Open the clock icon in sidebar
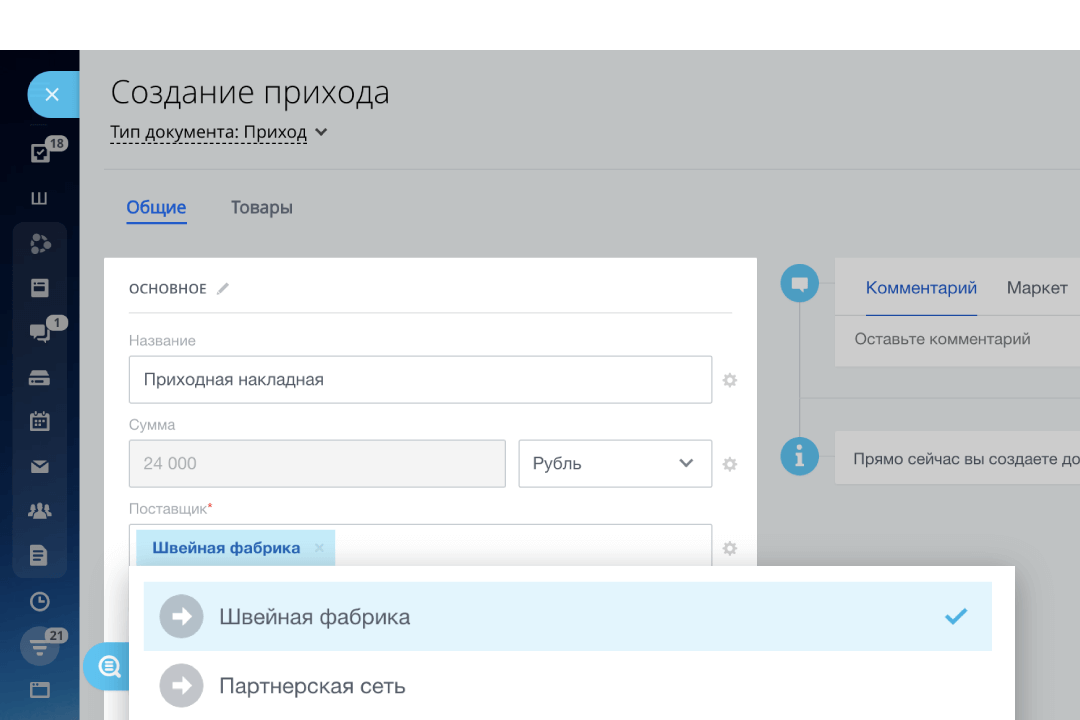Viewport: 1080px width, 720px height. tap(40, 601)
